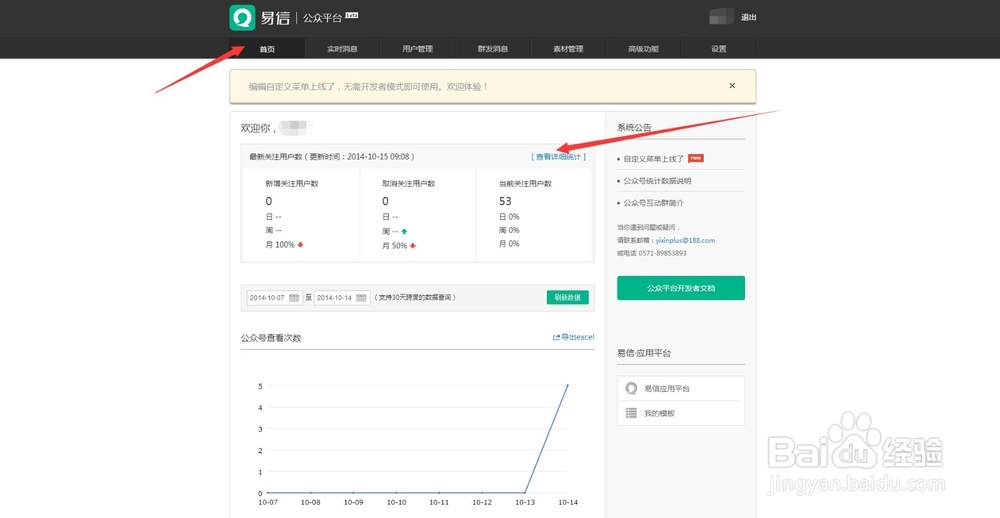Click the 当前关注用户数 label
This screenshot has height=518, width=1000.
coord(526,184)
